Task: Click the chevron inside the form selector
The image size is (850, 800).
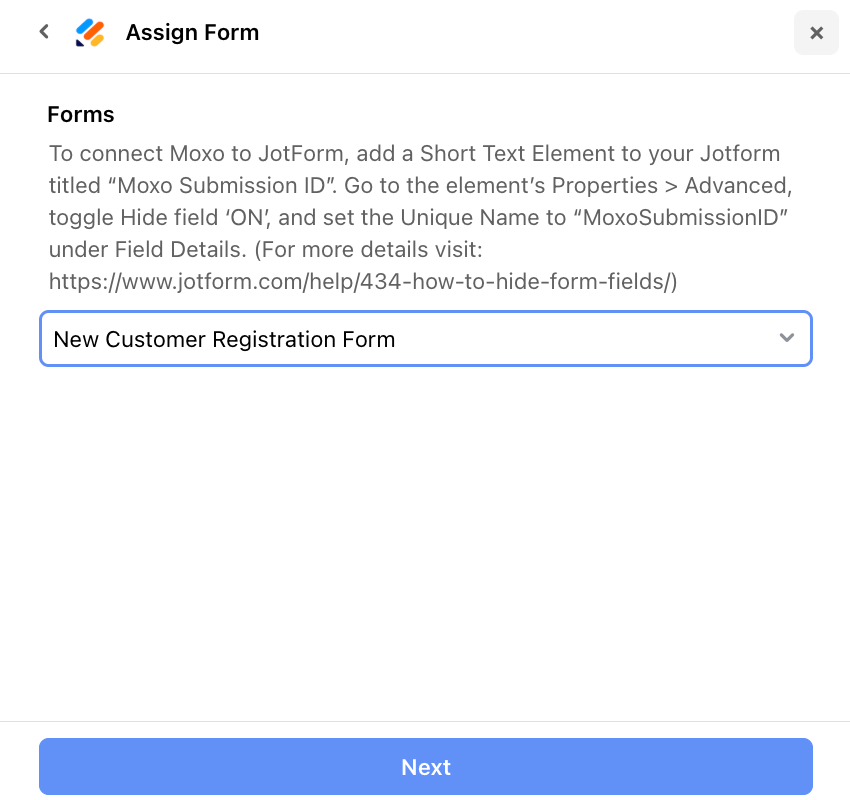Action: point(787,339)
